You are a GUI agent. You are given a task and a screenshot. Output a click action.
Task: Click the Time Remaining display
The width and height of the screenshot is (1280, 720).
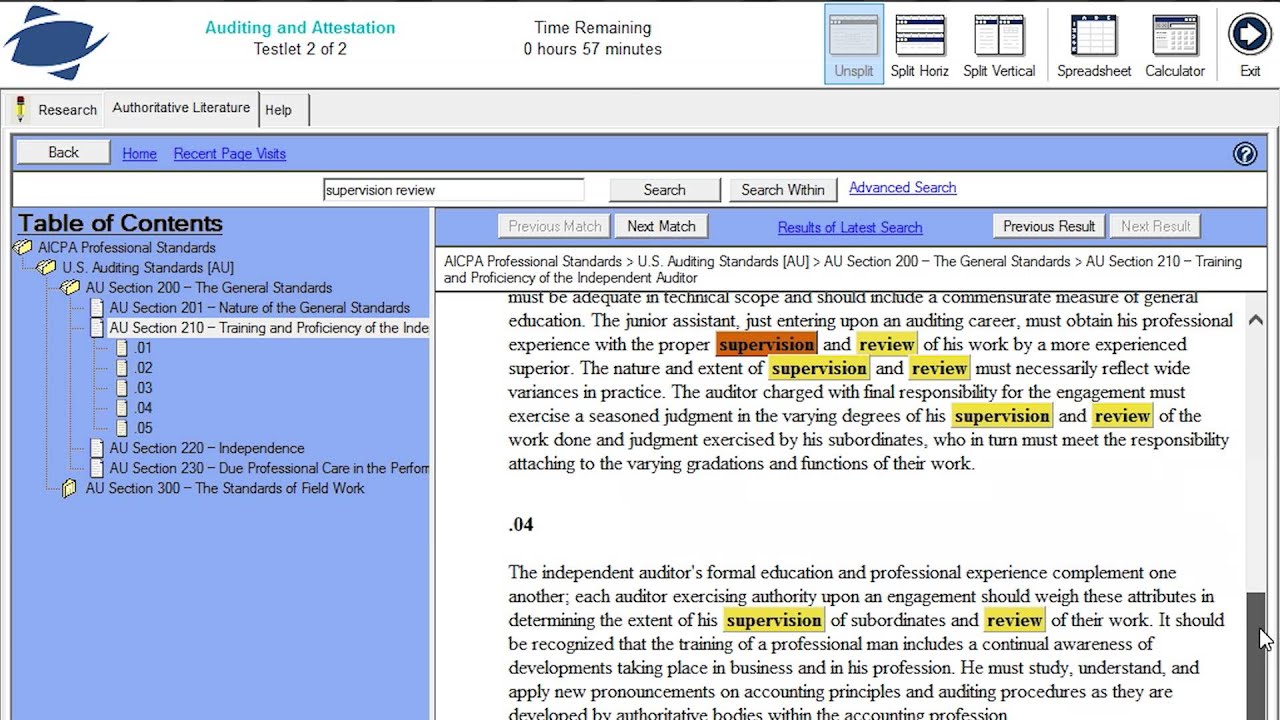point(592,38)
